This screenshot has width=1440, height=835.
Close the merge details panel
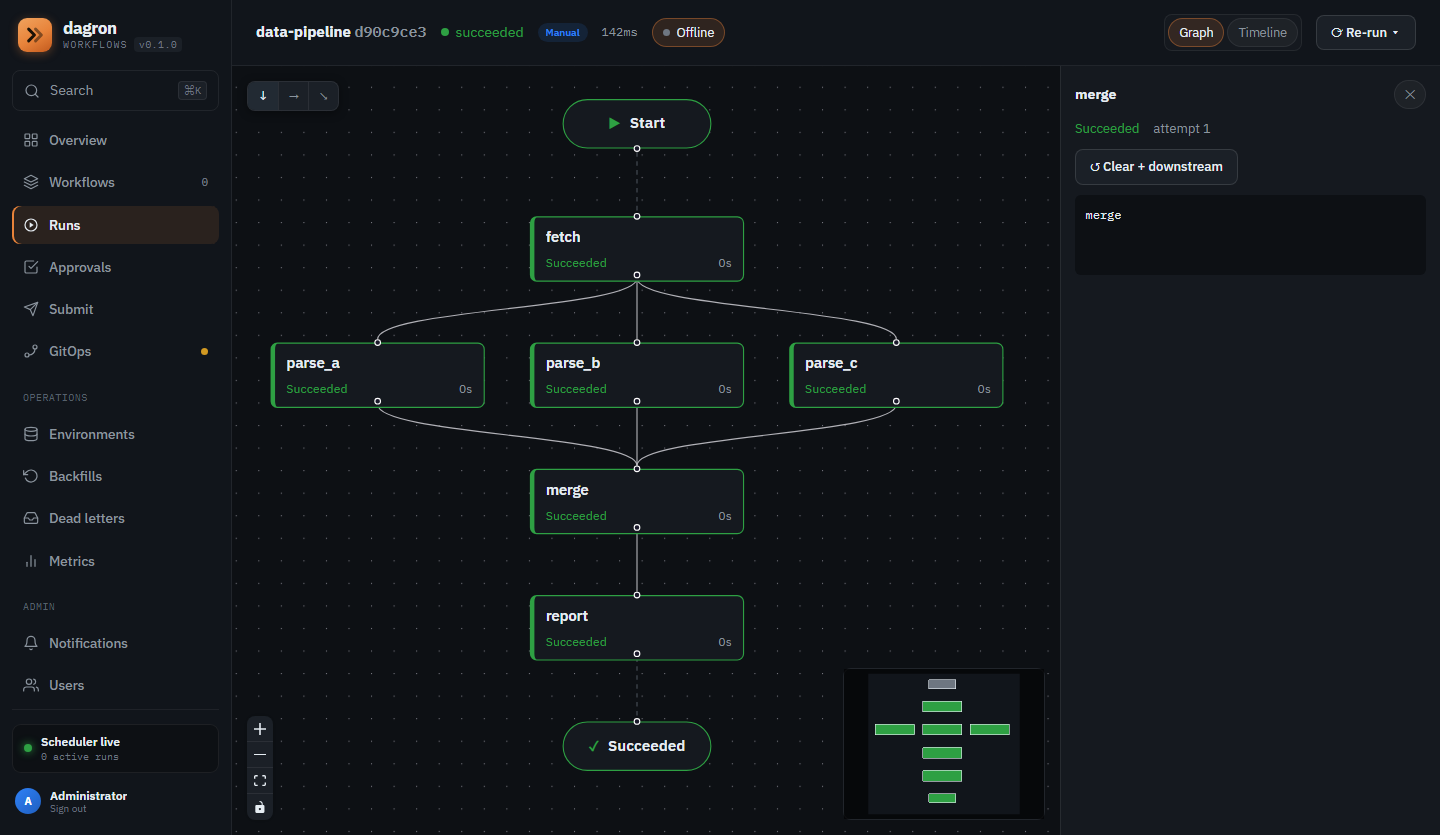click(x=1410, y=95)
